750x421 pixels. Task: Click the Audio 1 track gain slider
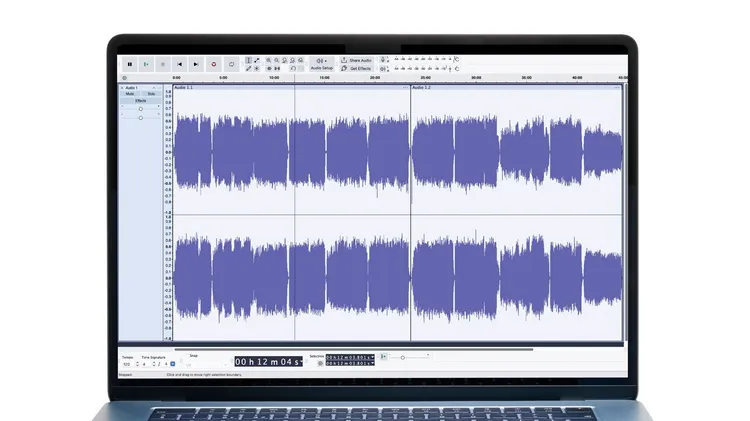point(140,109)
